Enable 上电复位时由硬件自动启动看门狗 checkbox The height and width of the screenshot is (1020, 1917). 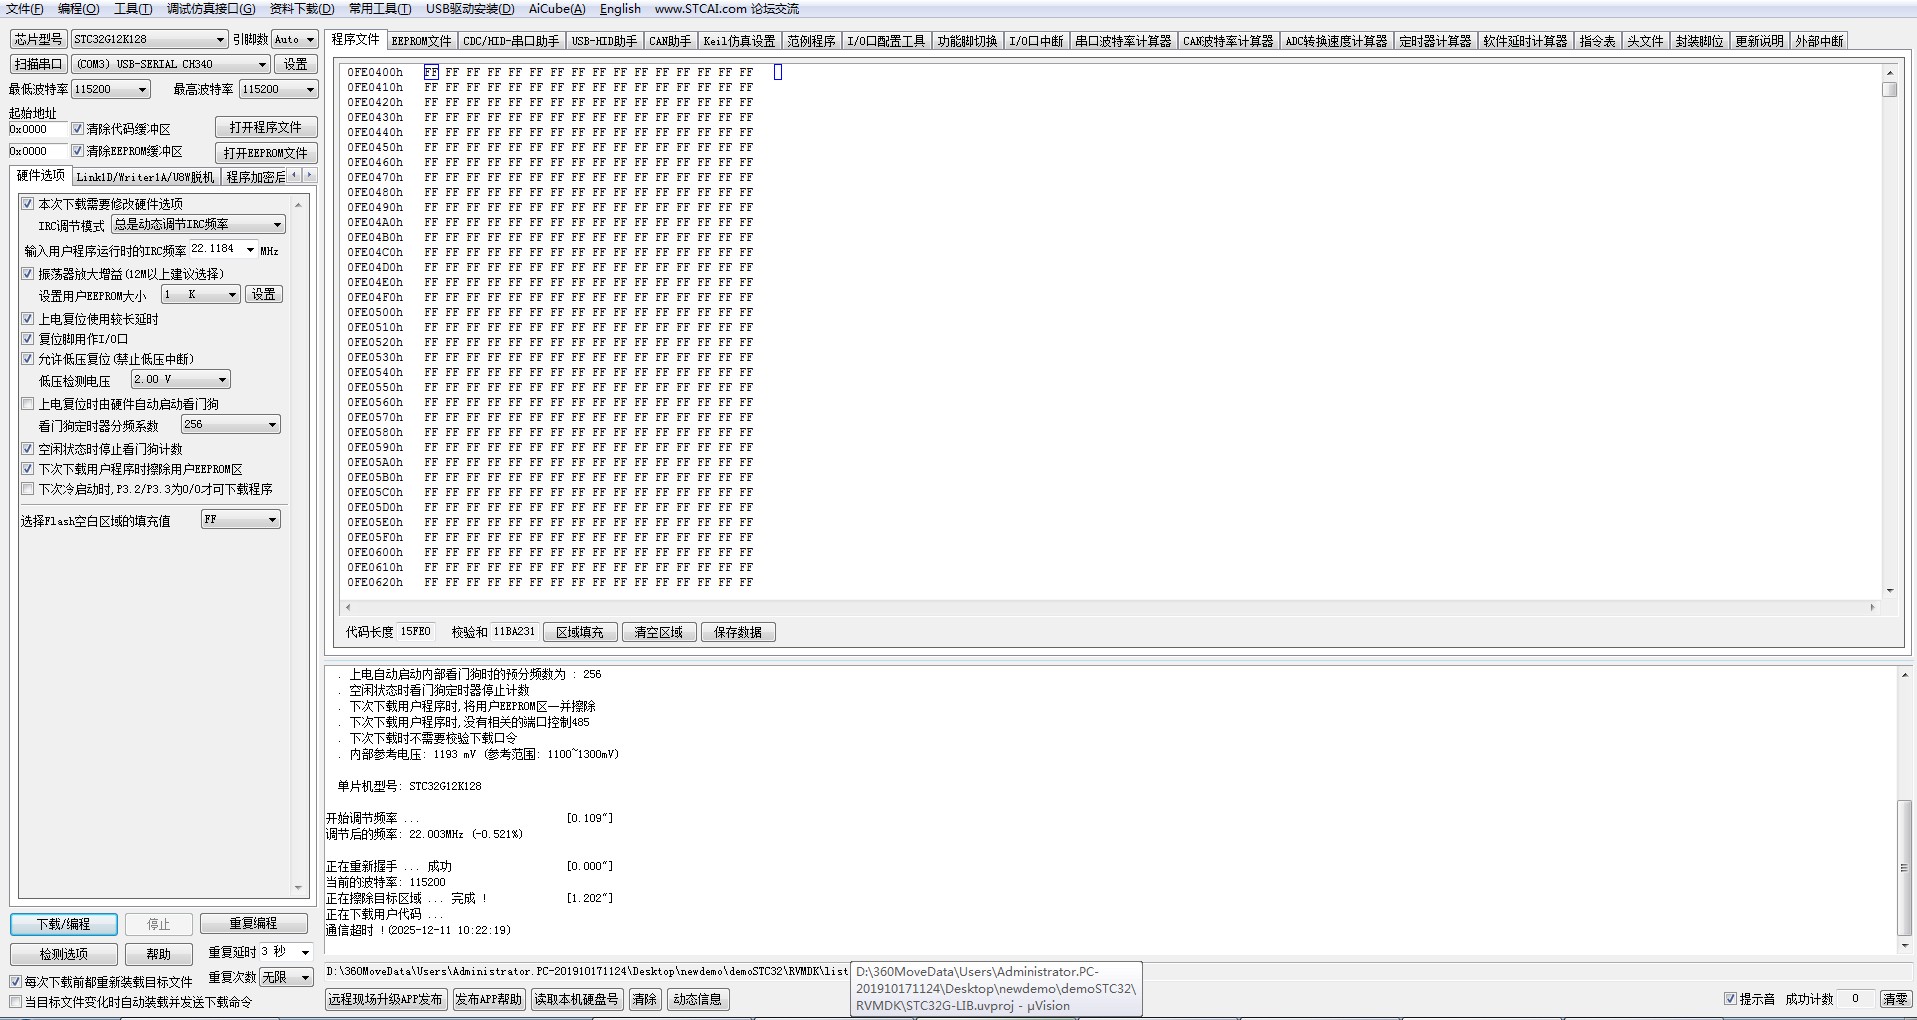[28, 404]
